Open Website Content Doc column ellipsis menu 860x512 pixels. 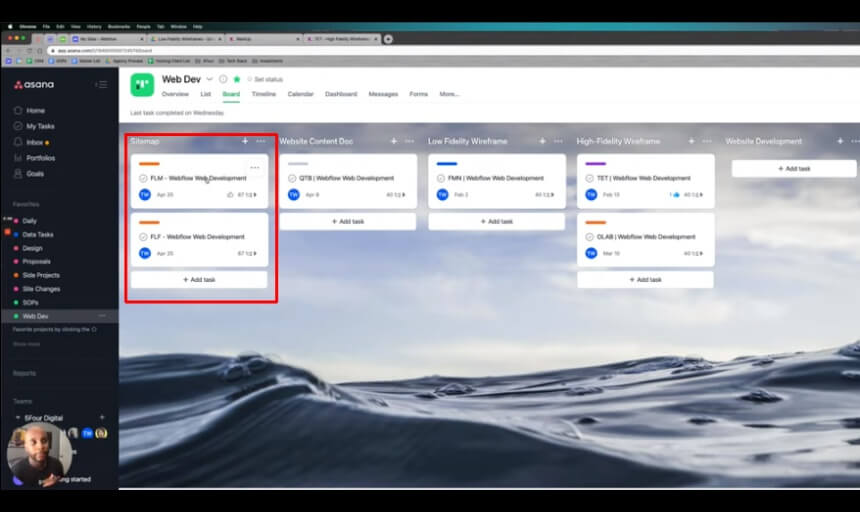[409, 141]
